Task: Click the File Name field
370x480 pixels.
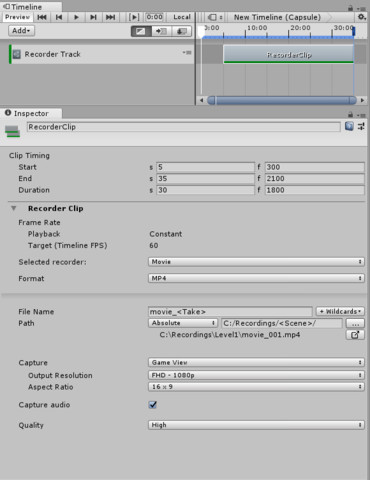Action: [230, 312]
